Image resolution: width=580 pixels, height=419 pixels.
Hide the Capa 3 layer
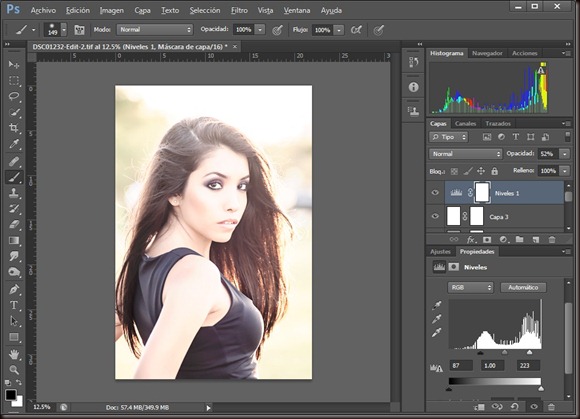point(435,216)
